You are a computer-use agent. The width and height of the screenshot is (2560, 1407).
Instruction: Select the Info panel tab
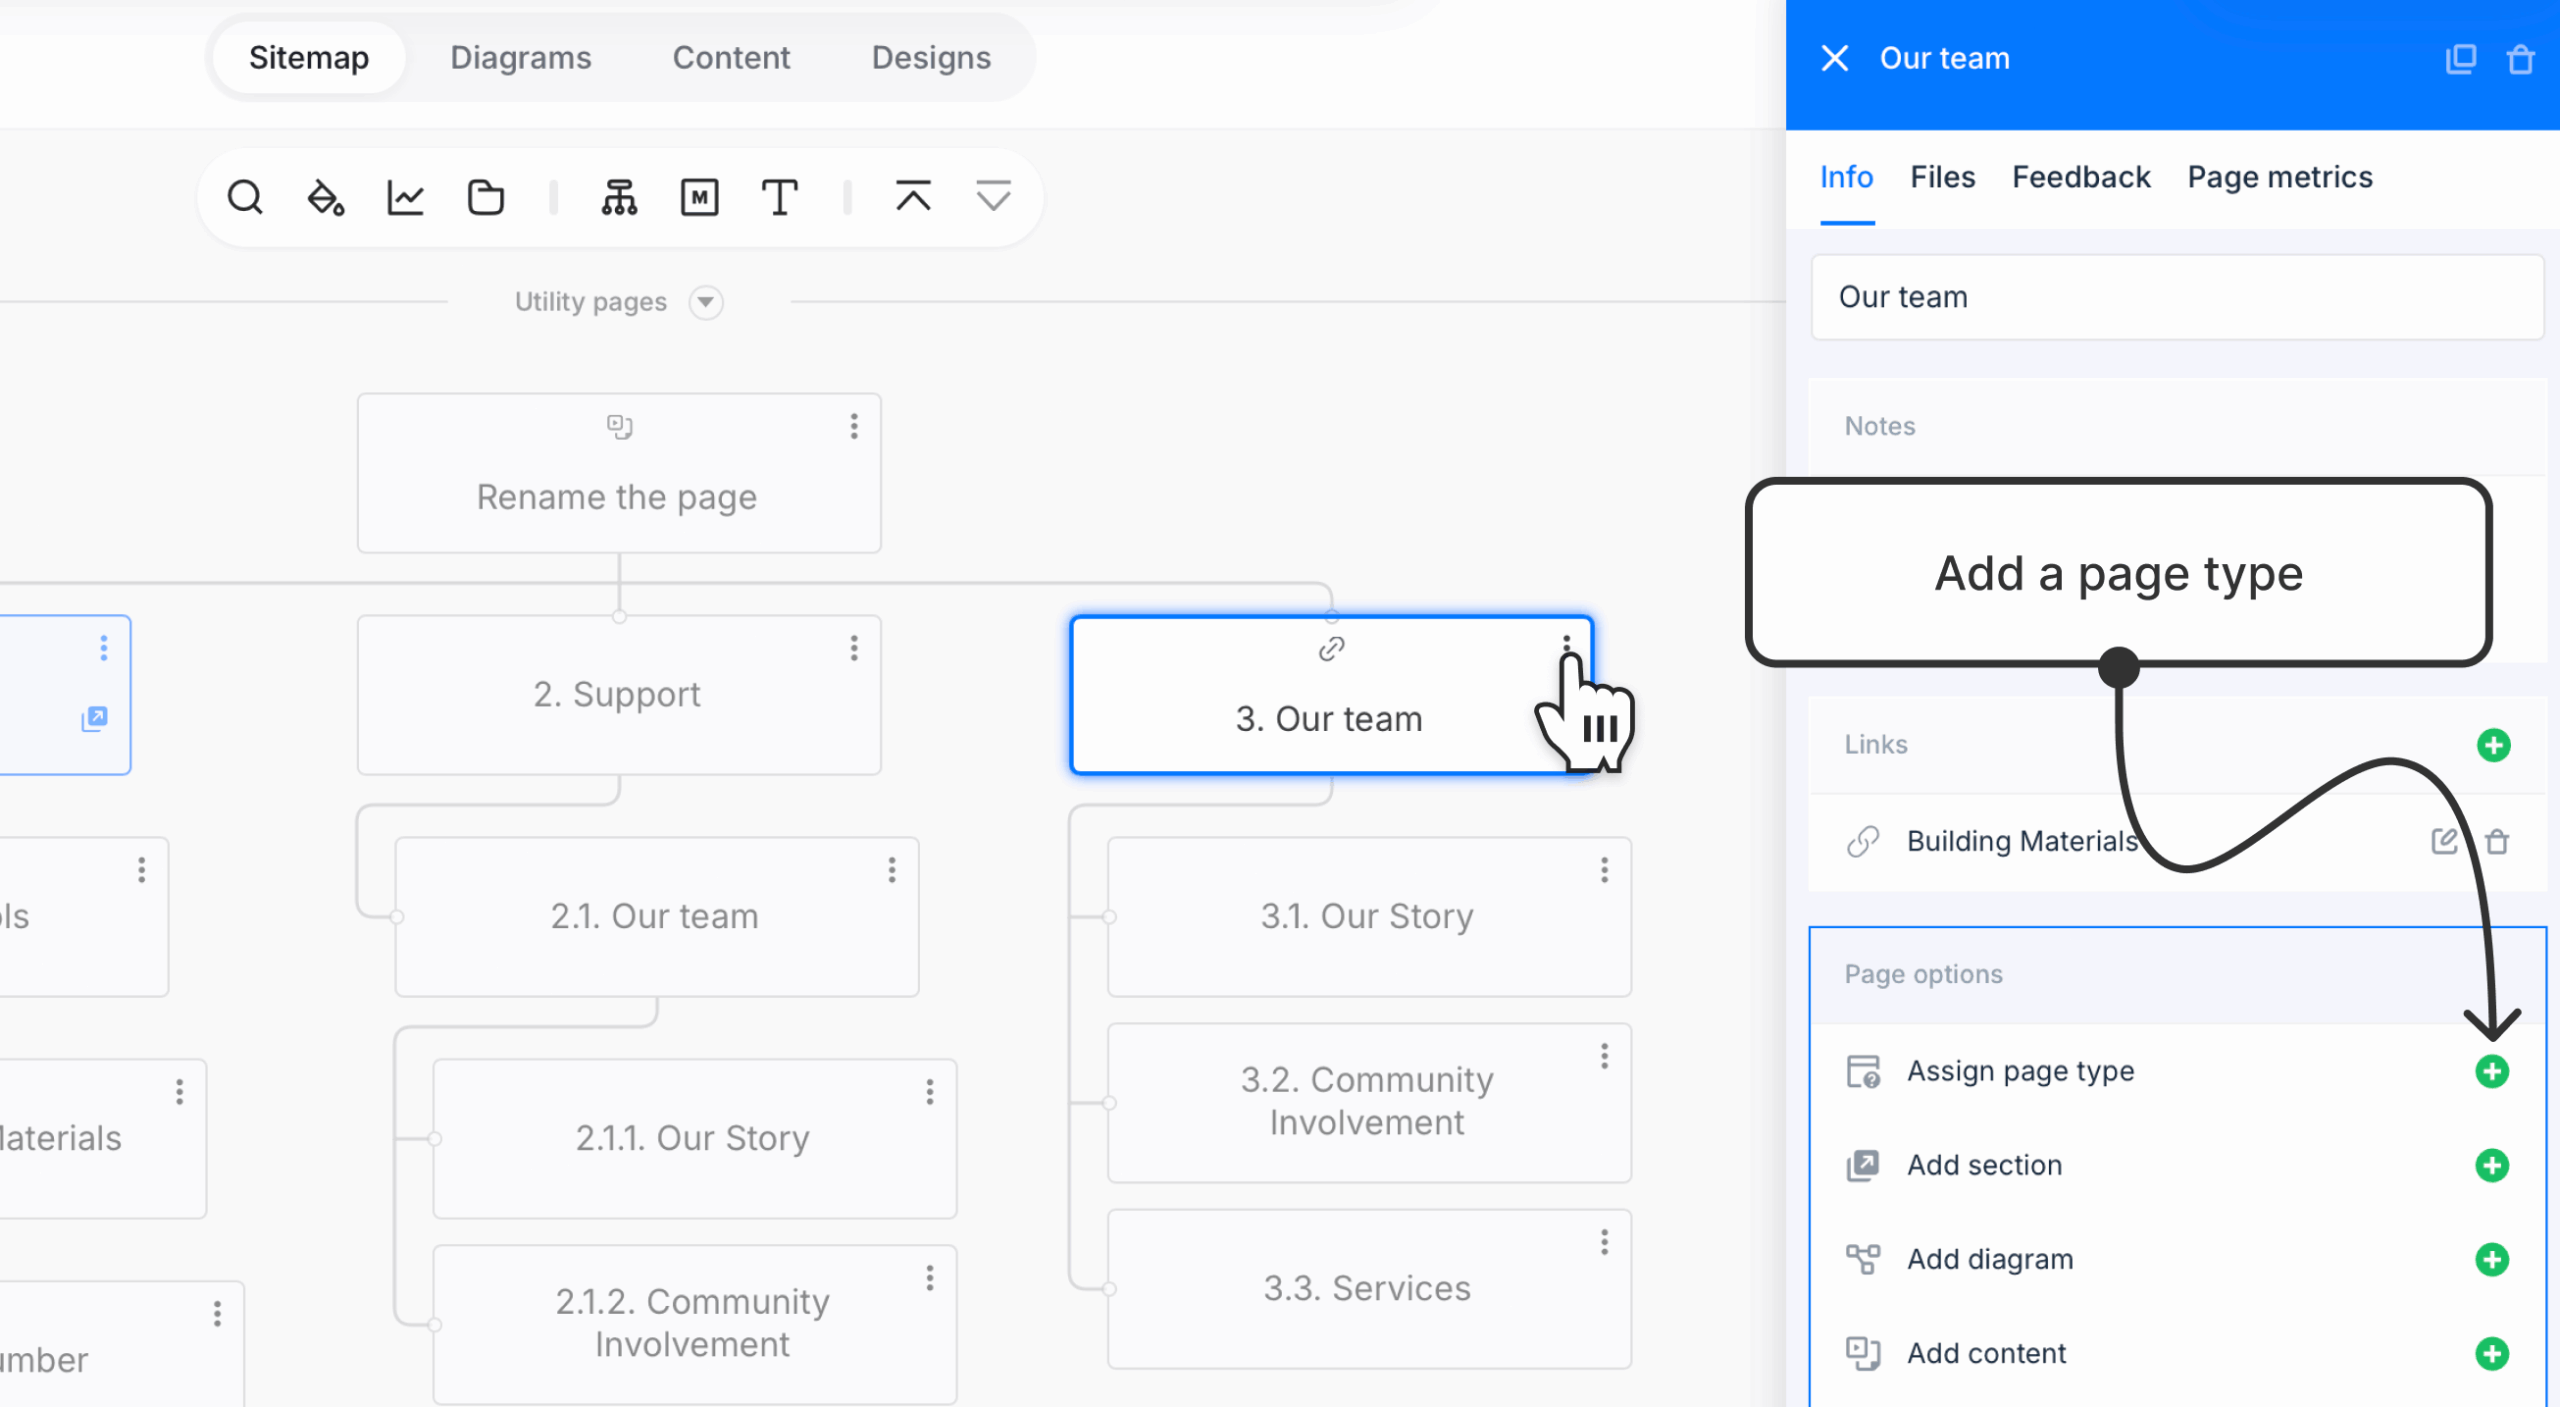tap(1846, 177)
